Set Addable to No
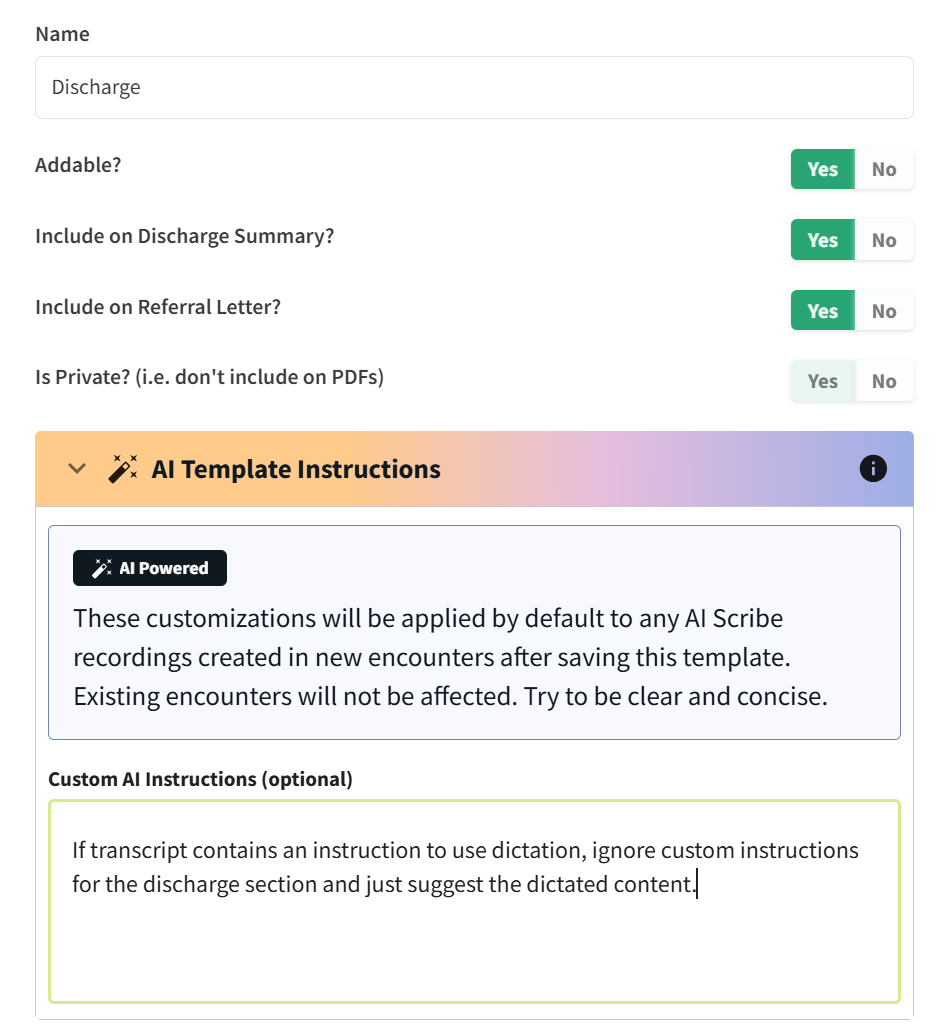 (884, 169)
